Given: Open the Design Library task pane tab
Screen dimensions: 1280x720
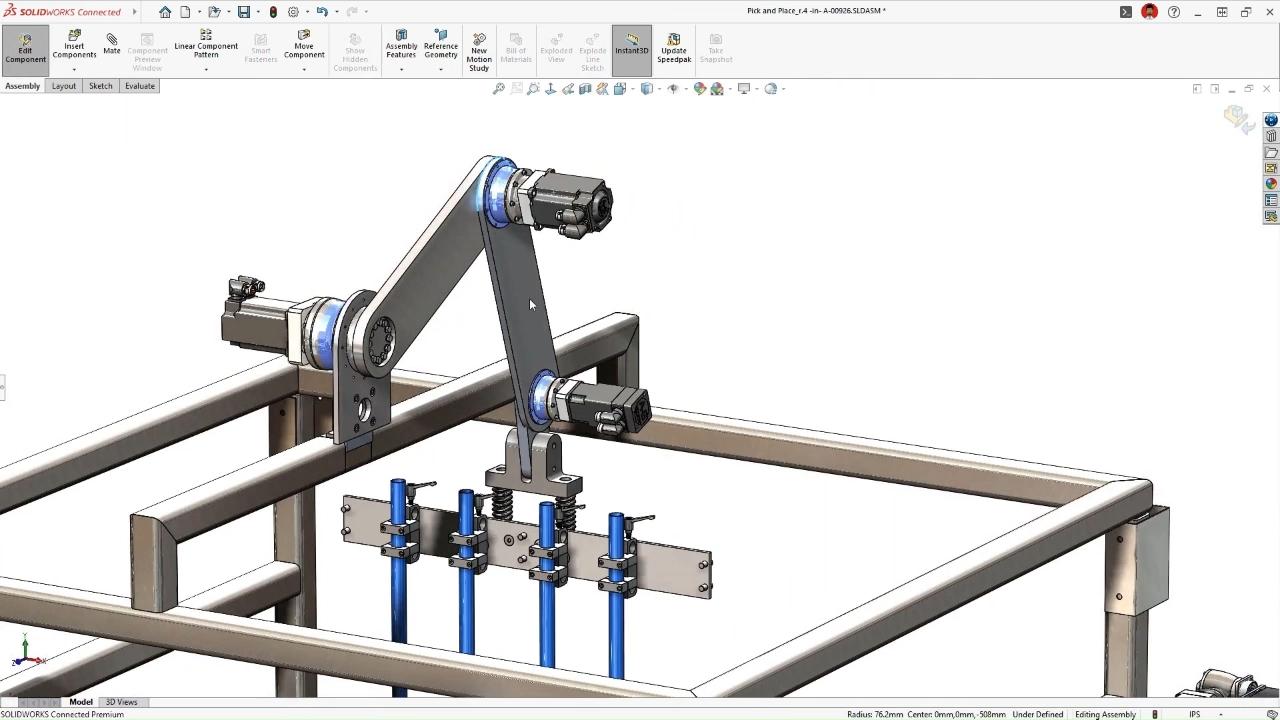Looking at the screenshot, I should coord(1271,136).
